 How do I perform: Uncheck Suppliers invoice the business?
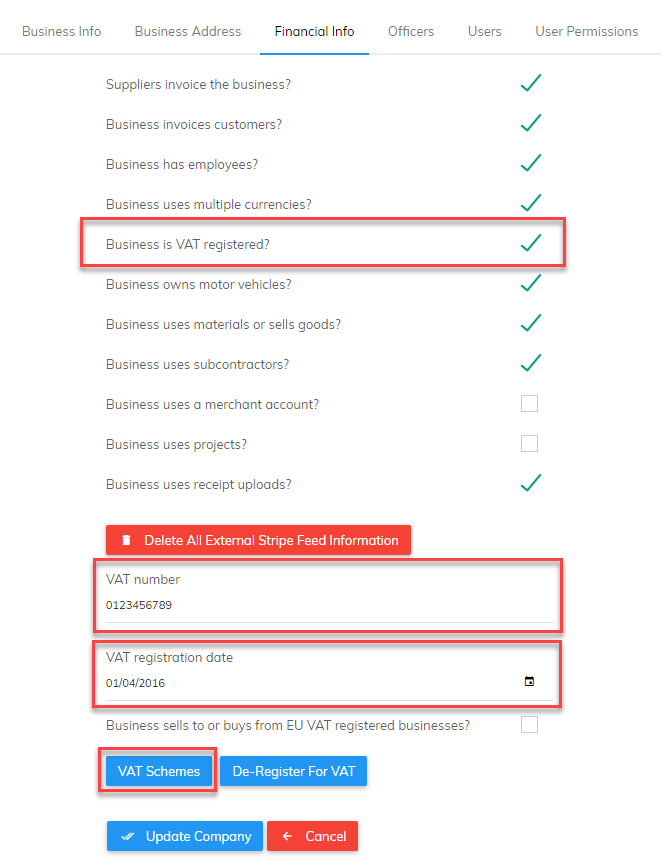(530, 83)
